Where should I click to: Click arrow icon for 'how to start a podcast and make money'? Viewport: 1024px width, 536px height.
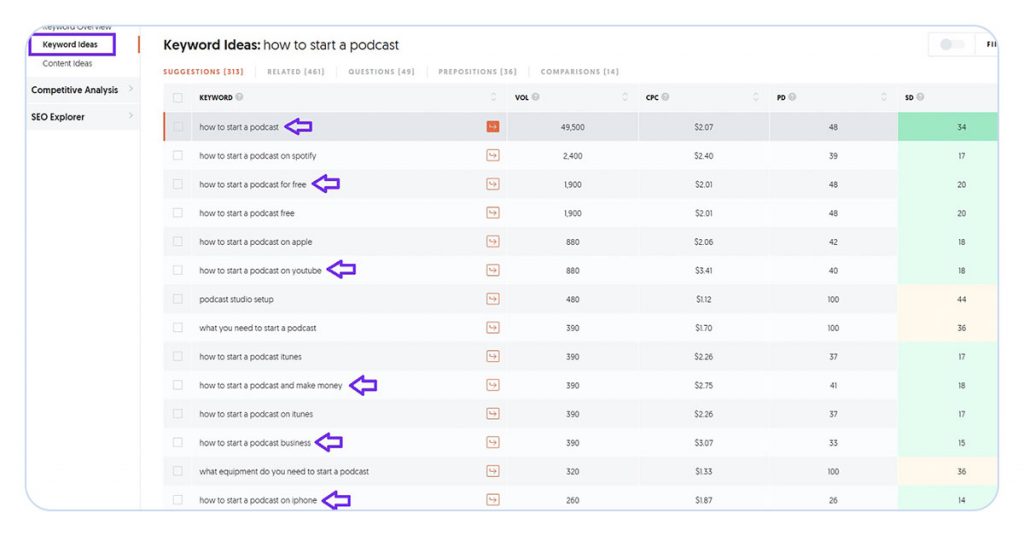click(x=493, y=385)
